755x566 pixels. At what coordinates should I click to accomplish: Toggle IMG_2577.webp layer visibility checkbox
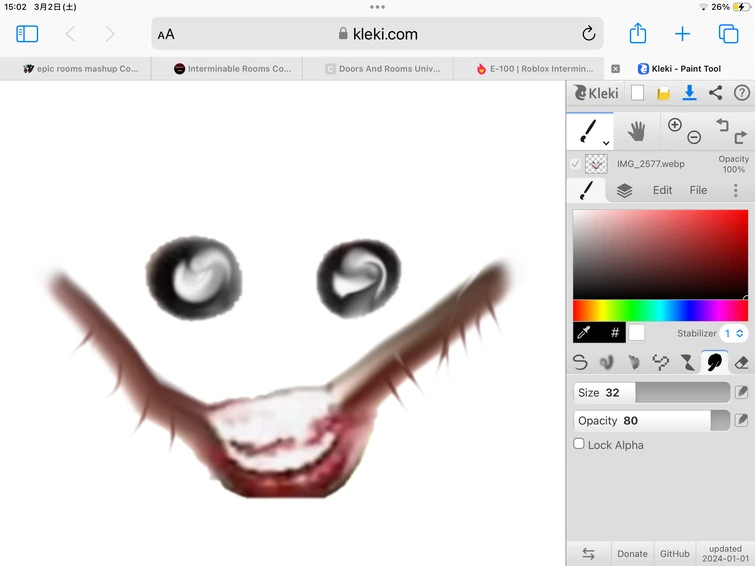tap(575, 164)
